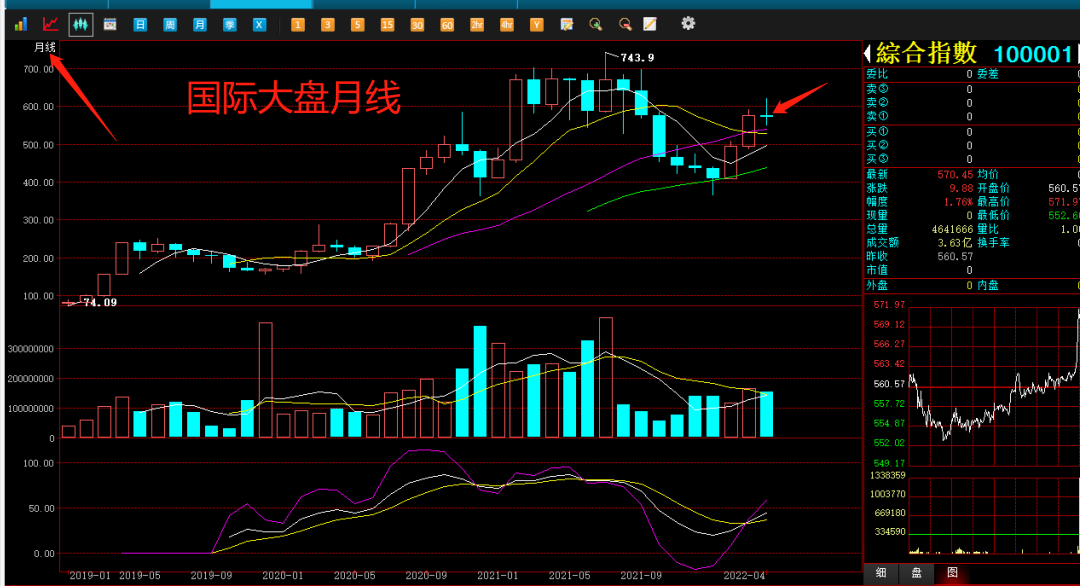Click the previous close 560.57 value
Viewport: 1080px width, 586px height.
(955, 256)
